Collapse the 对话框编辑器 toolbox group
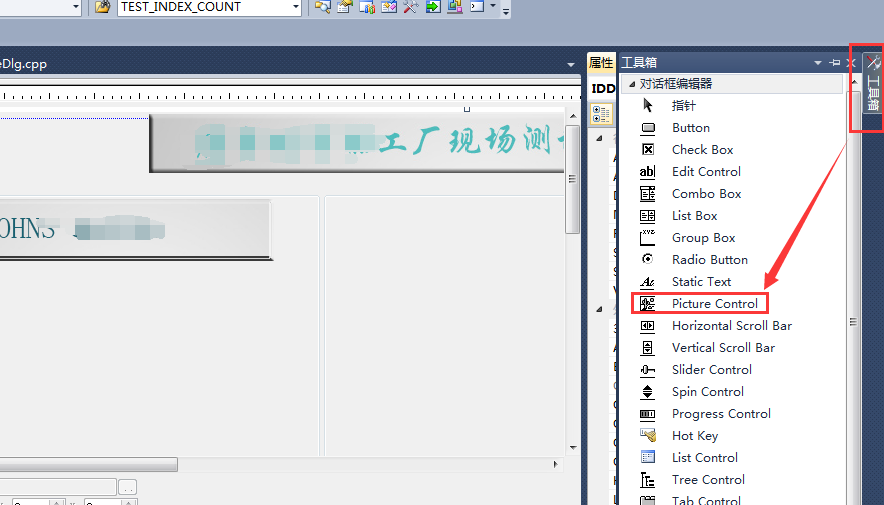The height and width of the screenshot is (505, 884). (632, 84)
